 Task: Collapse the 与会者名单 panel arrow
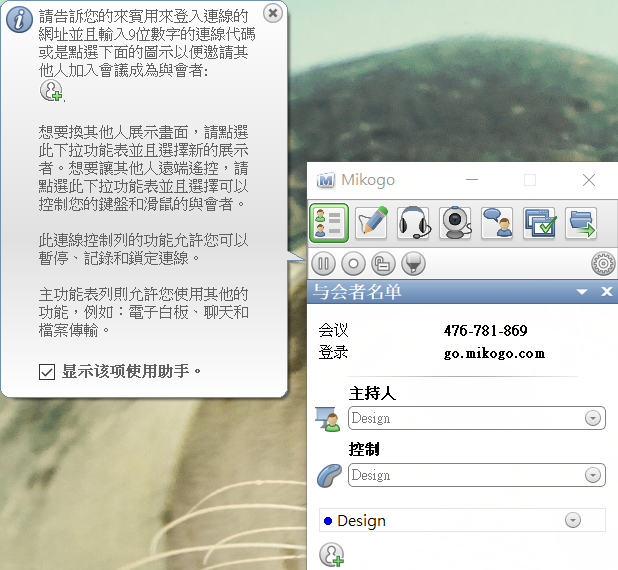click(x=582, y=292)
